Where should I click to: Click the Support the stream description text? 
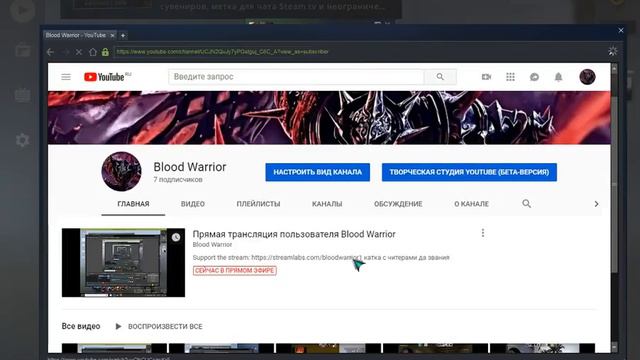[x=321, y=258]
